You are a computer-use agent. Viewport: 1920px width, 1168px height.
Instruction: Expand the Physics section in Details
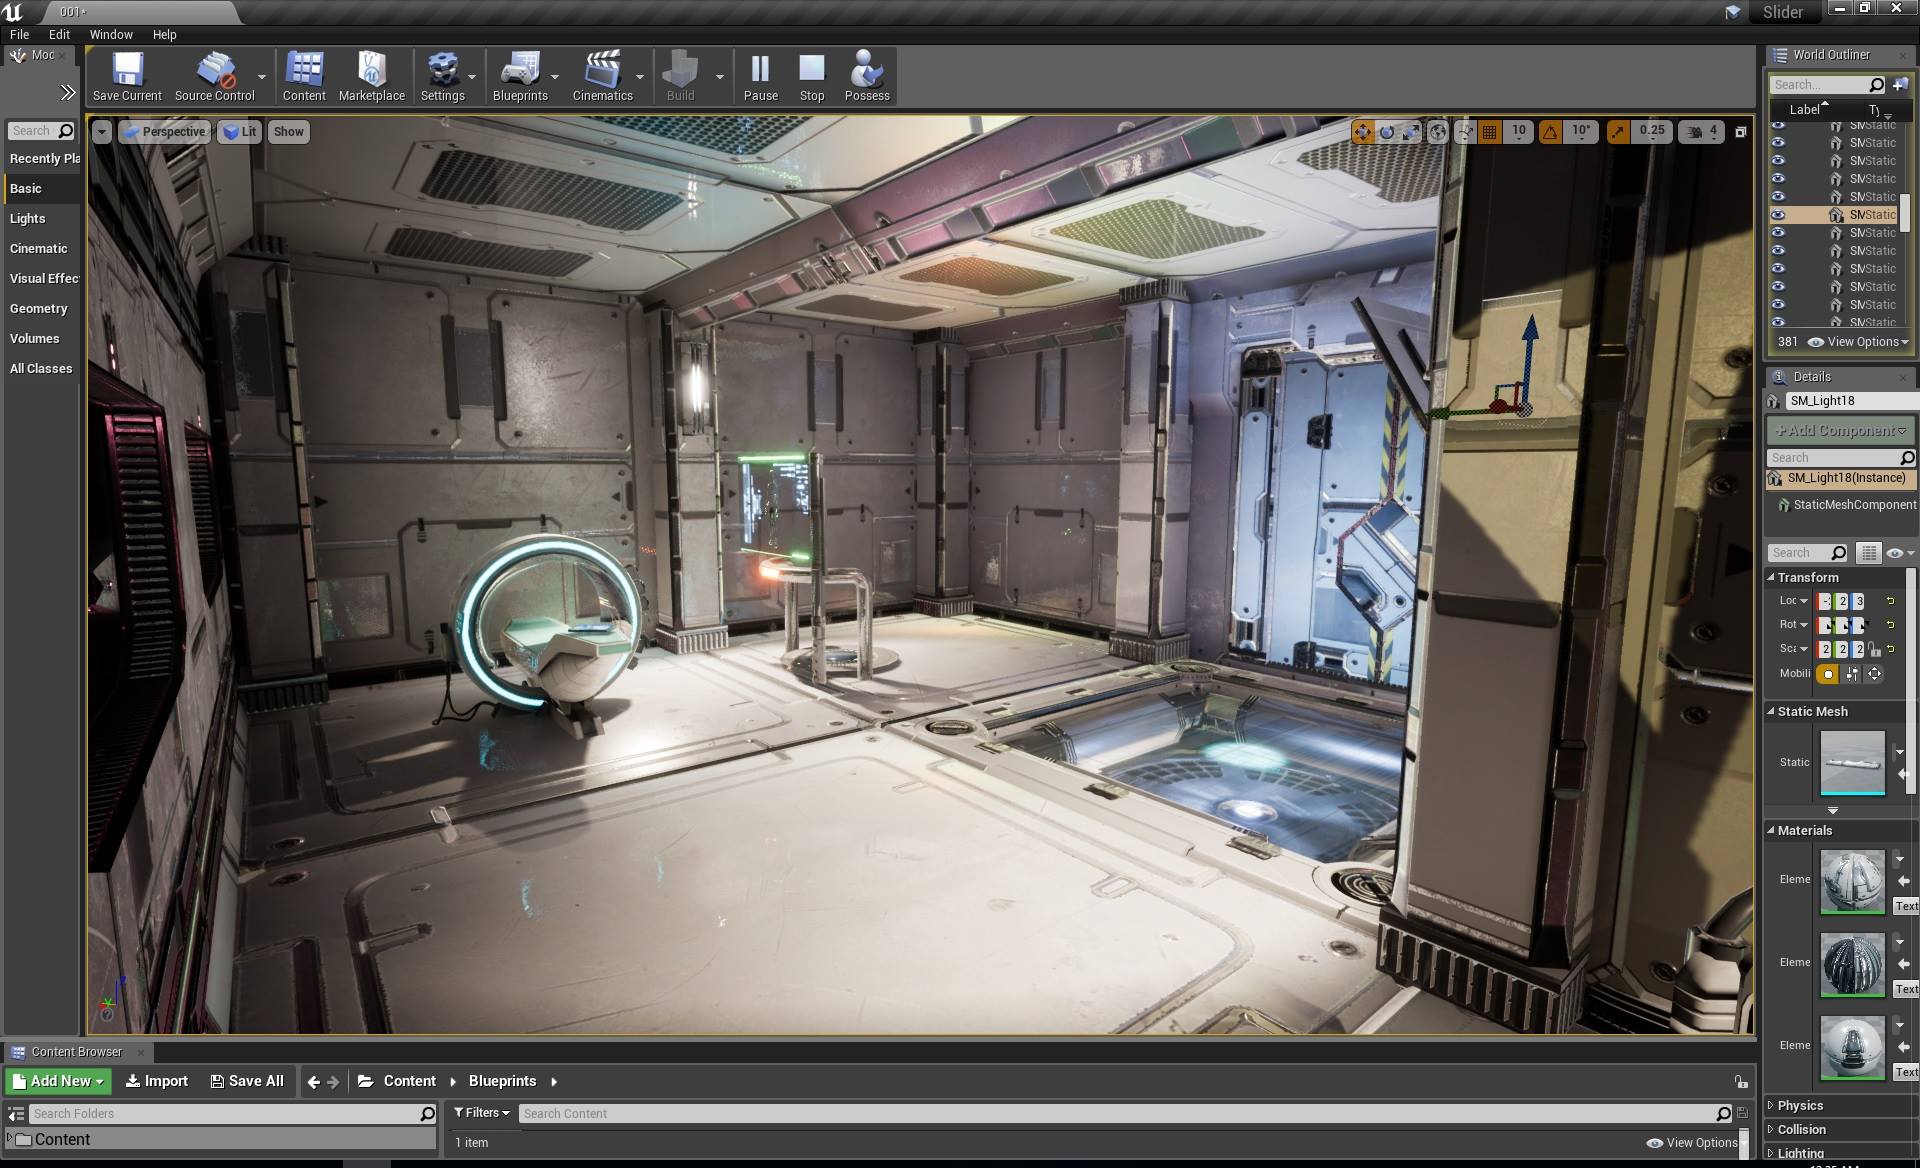coord(1800,1105)
